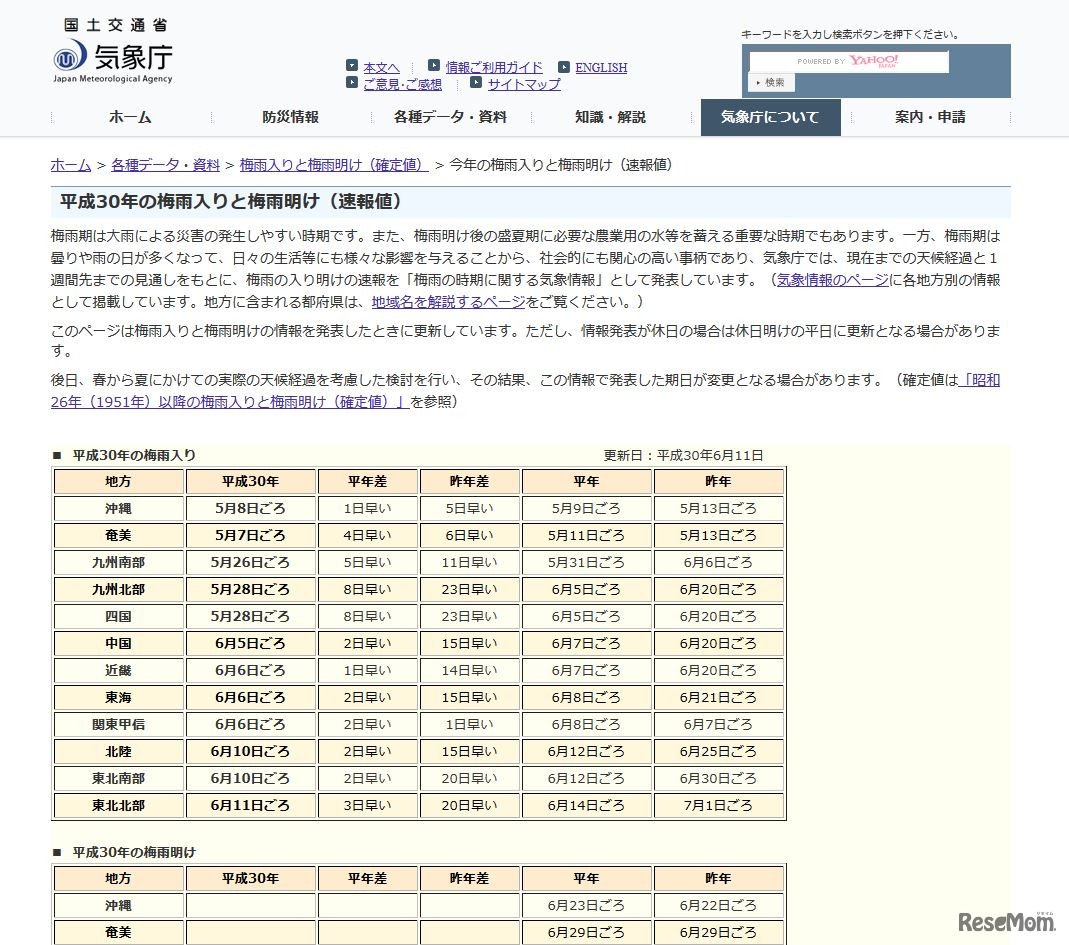Select the 気象庁について navigation tab

(x=770, y=117)
